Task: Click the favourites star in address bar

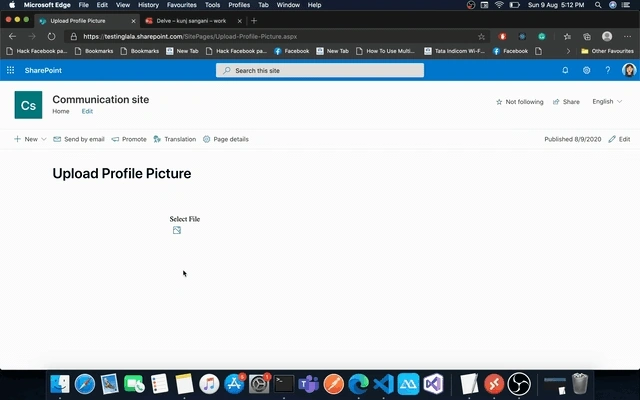Action: (x=482, y=37)
